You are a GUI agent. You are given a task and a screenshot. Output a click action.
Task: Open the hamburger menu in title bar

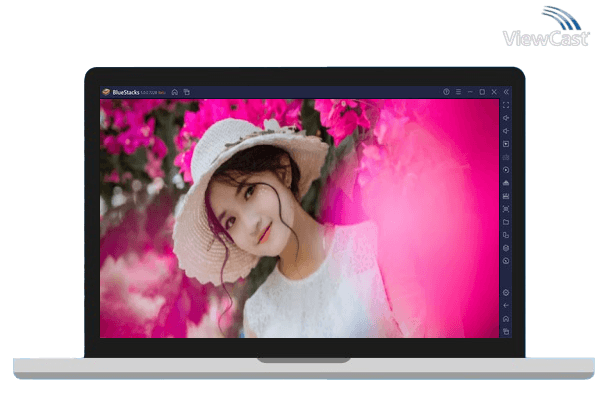(x=458, y=92)
